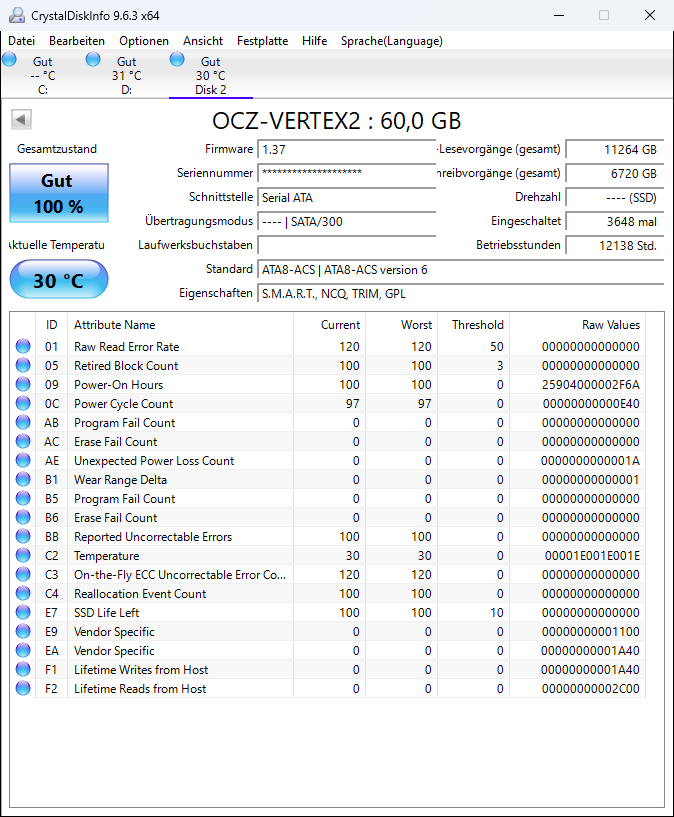This screenshot has width=674, height=817.
Task: Click the Worst column header
Action: (x=402, y=325)
